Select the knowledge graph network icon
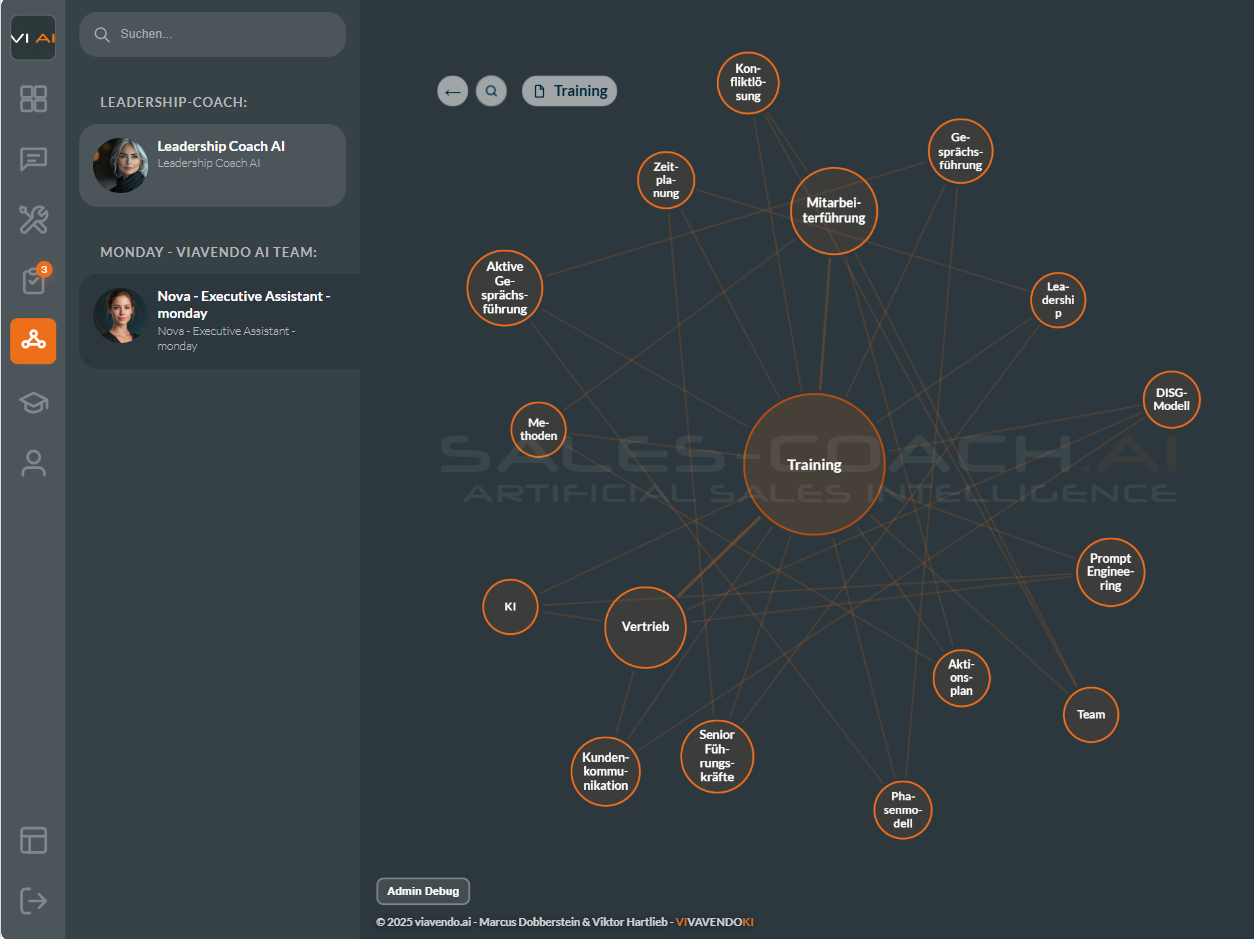1254x939 pixels. pyautogui.click(x=33, y=341)
